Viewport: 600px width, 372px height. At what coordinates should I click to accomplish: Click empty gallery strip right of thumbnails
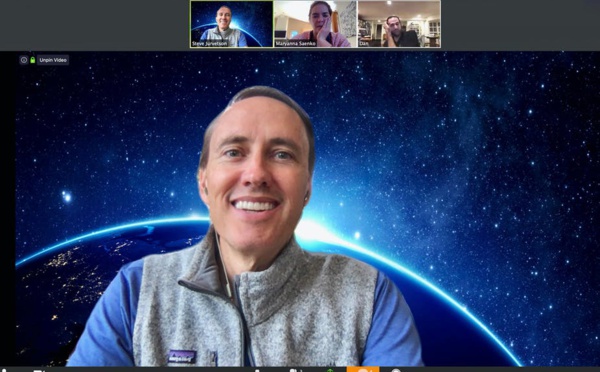point(520,25)
